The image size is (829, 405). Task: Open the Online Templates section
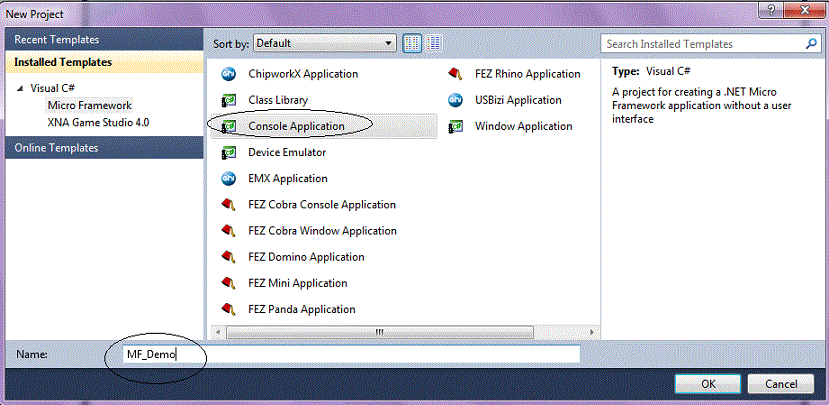point(104,148)
